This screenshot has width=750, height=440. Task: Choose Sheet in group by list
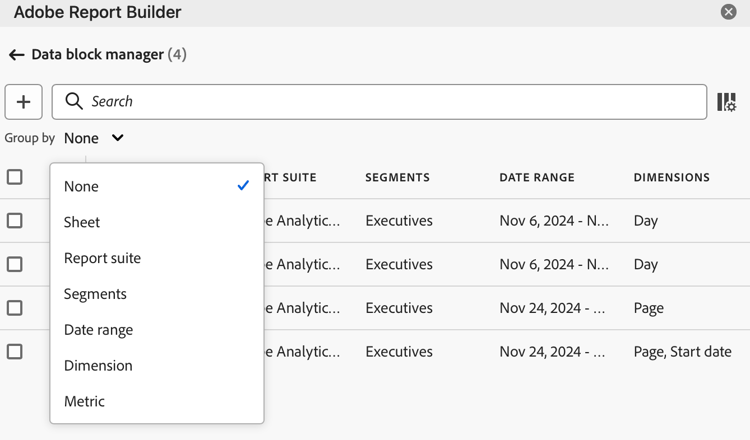(x=82, y=222)
